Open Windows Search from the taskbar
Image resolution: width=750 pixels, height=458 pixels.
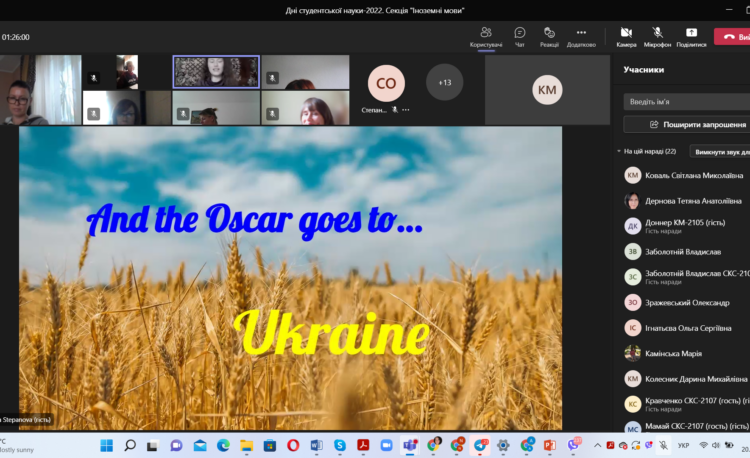130,446
